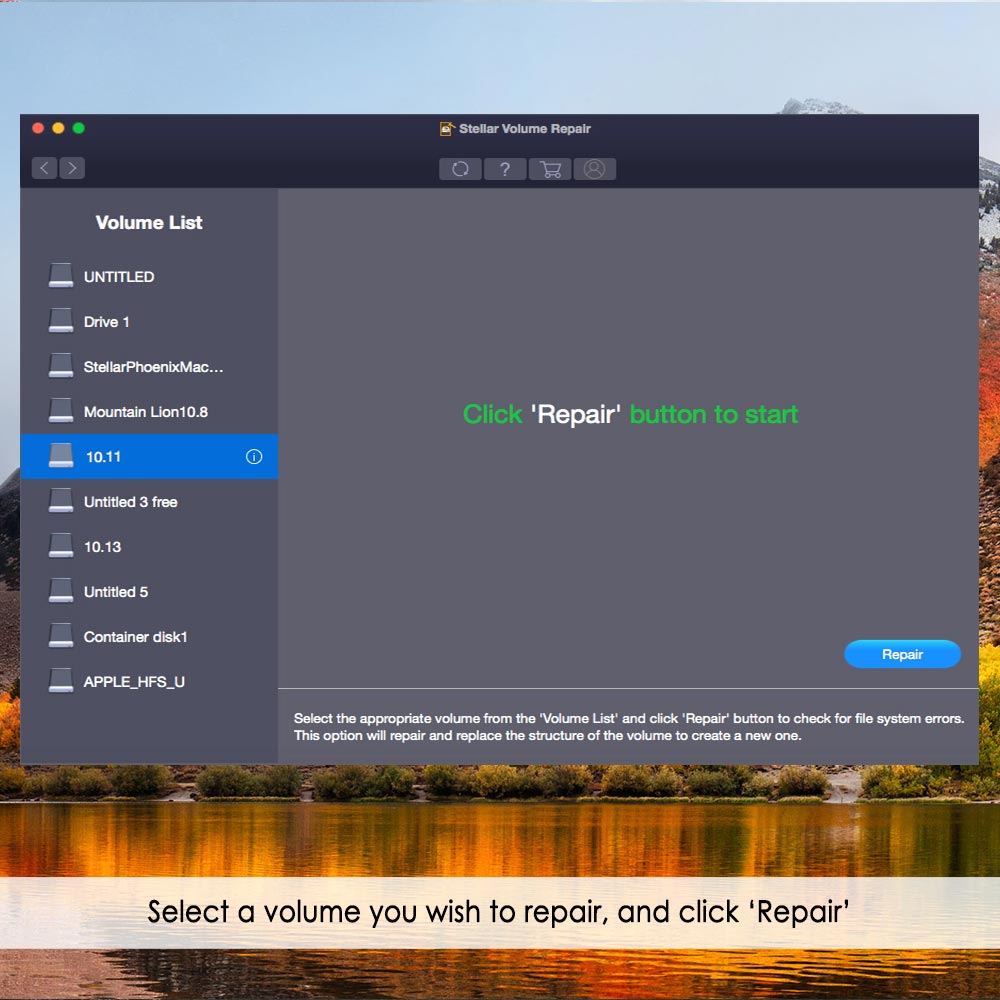Click the shopping cart buy icon
The width and height of the screenshot is (1000, 1000).
point(550,169)
